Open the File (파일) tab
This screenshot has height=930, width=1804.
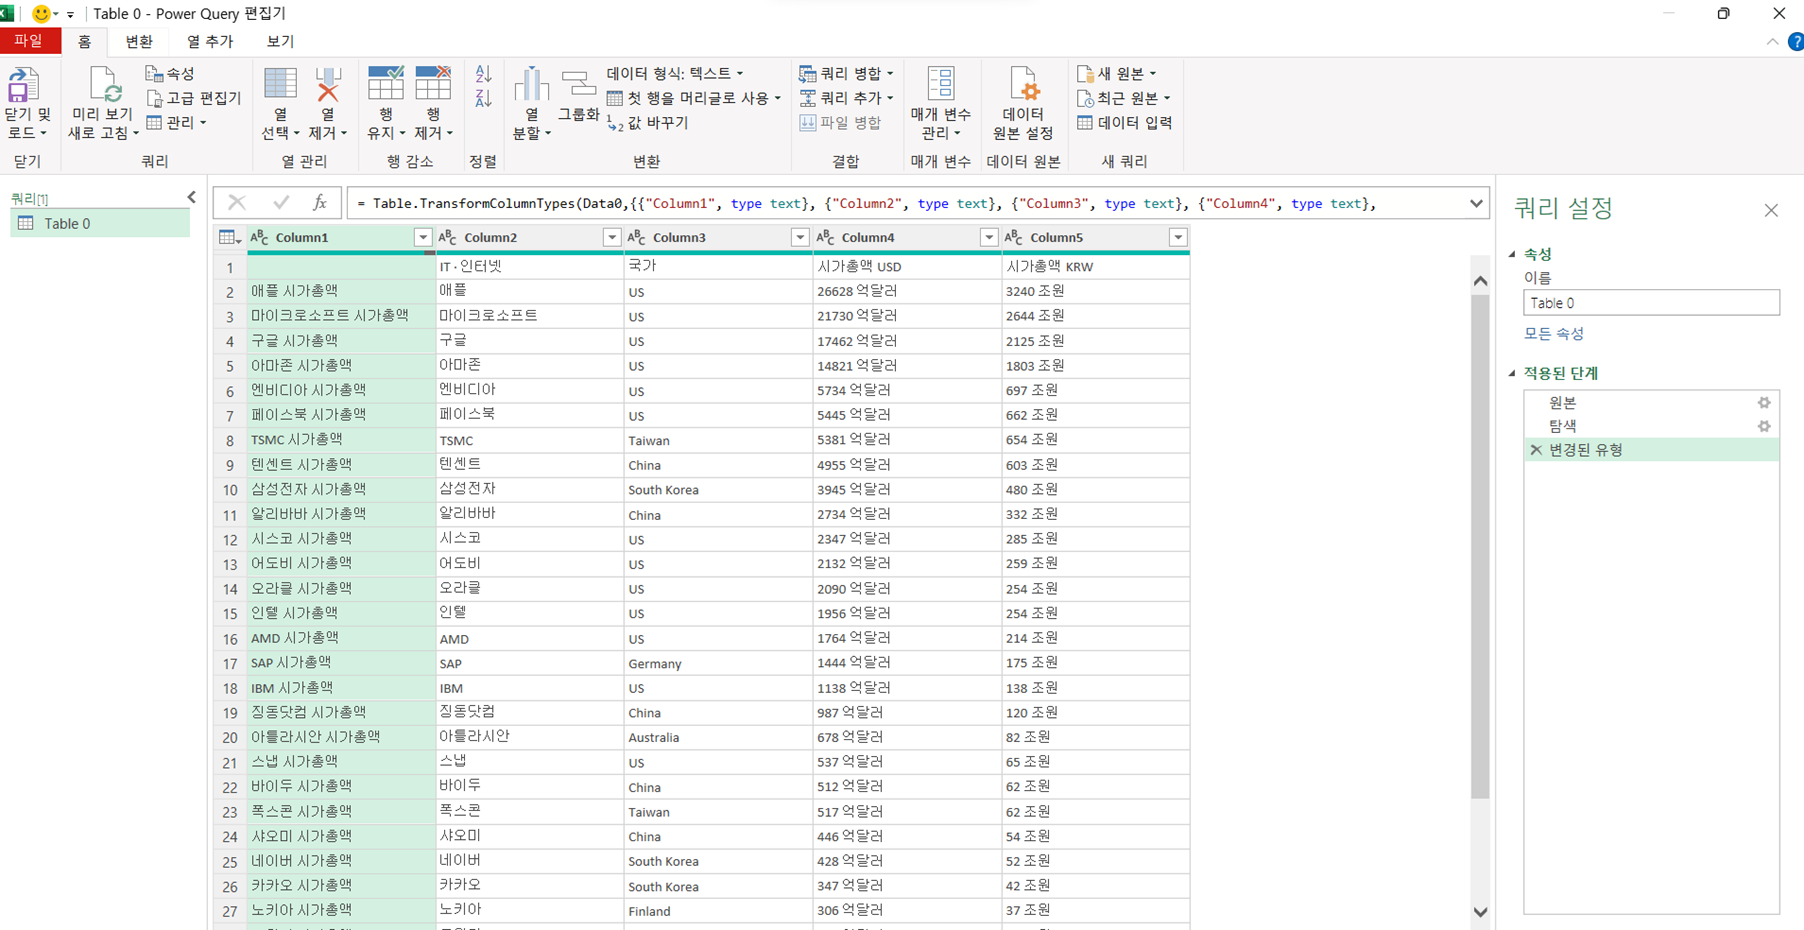click(29, 41)
